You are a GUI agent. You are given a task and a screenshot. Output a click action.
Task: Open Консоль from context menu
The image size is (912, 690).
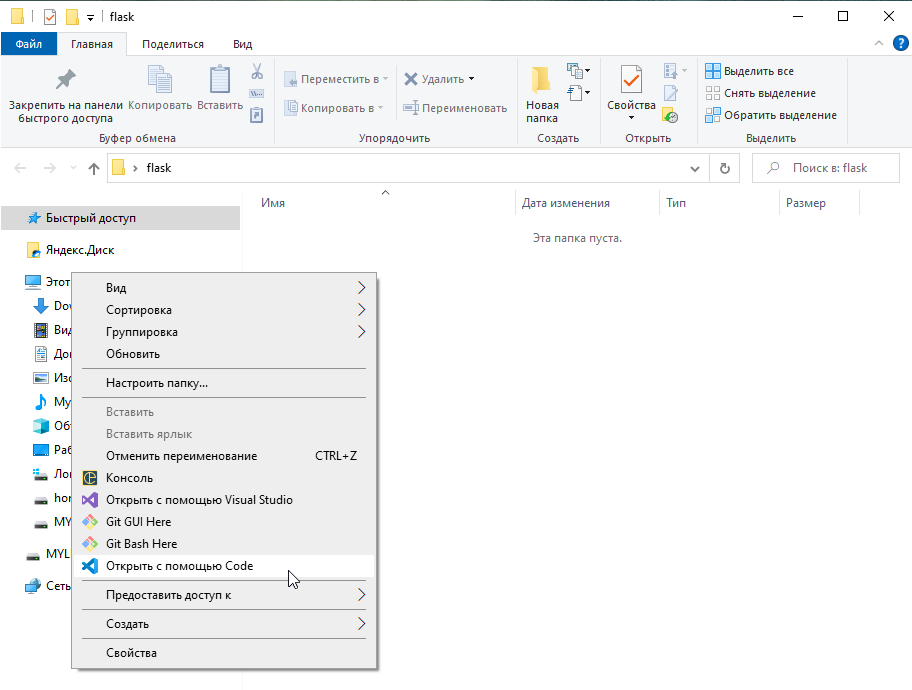(x=129, y=478)
